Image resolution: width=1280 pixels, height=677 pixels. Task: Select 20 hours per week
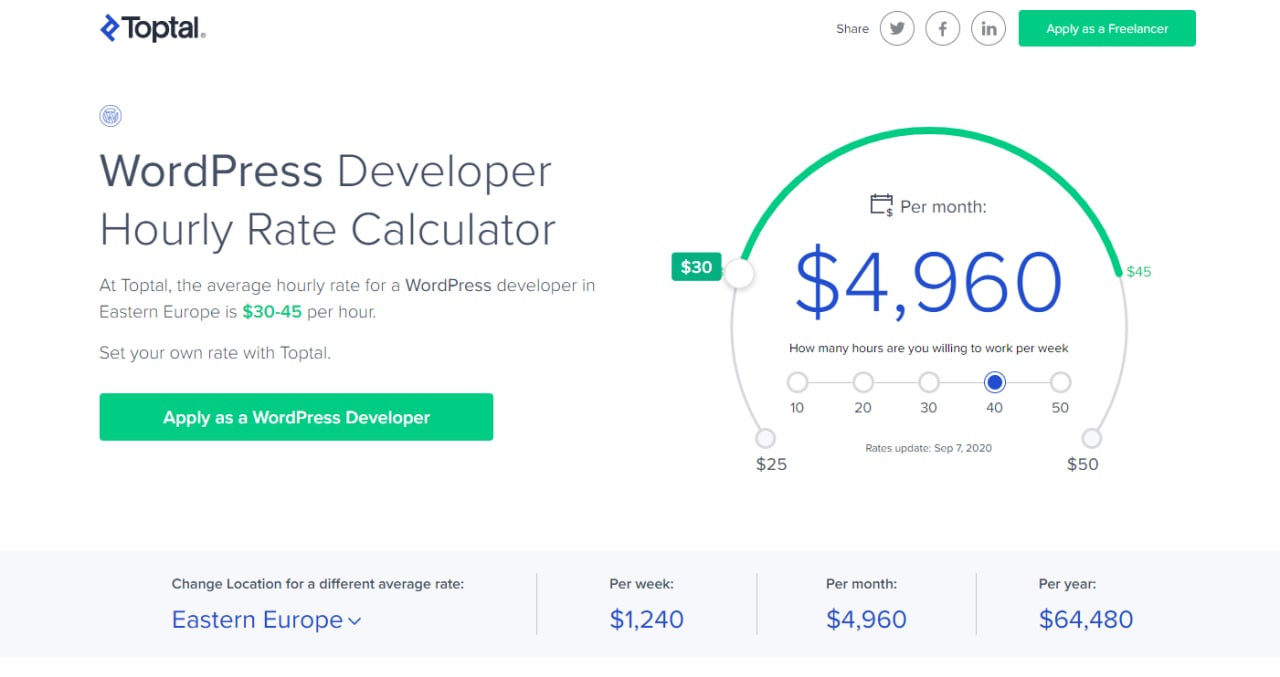pyautogui.click(x=863, y=382)
